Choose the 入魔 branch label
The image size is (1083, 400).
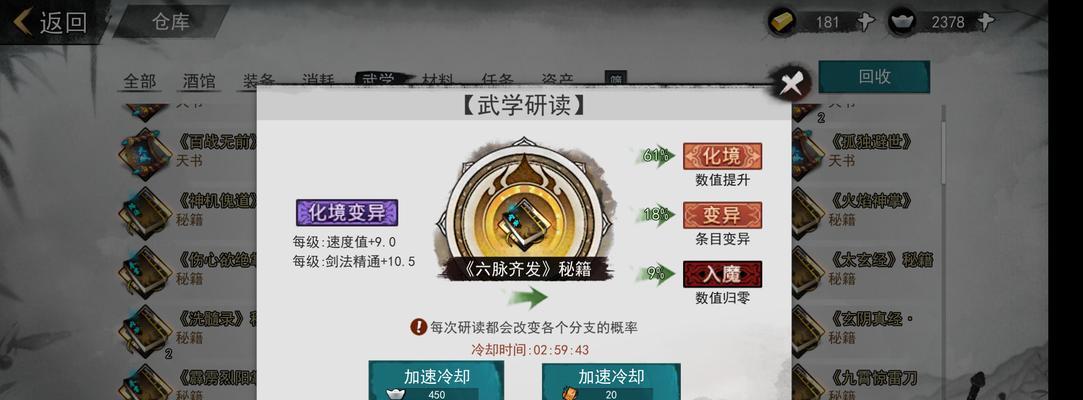point(722,274)
